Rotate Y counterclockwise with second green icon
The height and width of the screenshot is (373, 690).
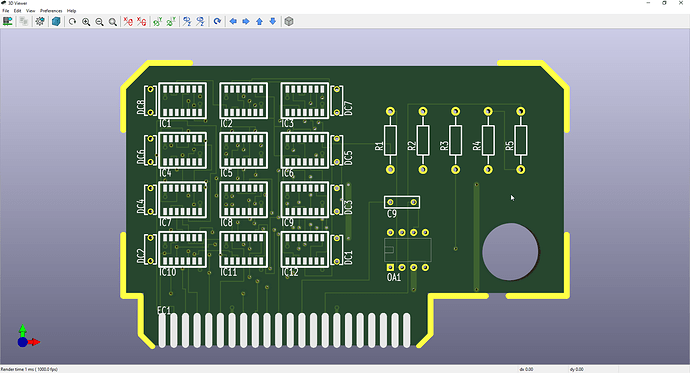click(171, 22)
